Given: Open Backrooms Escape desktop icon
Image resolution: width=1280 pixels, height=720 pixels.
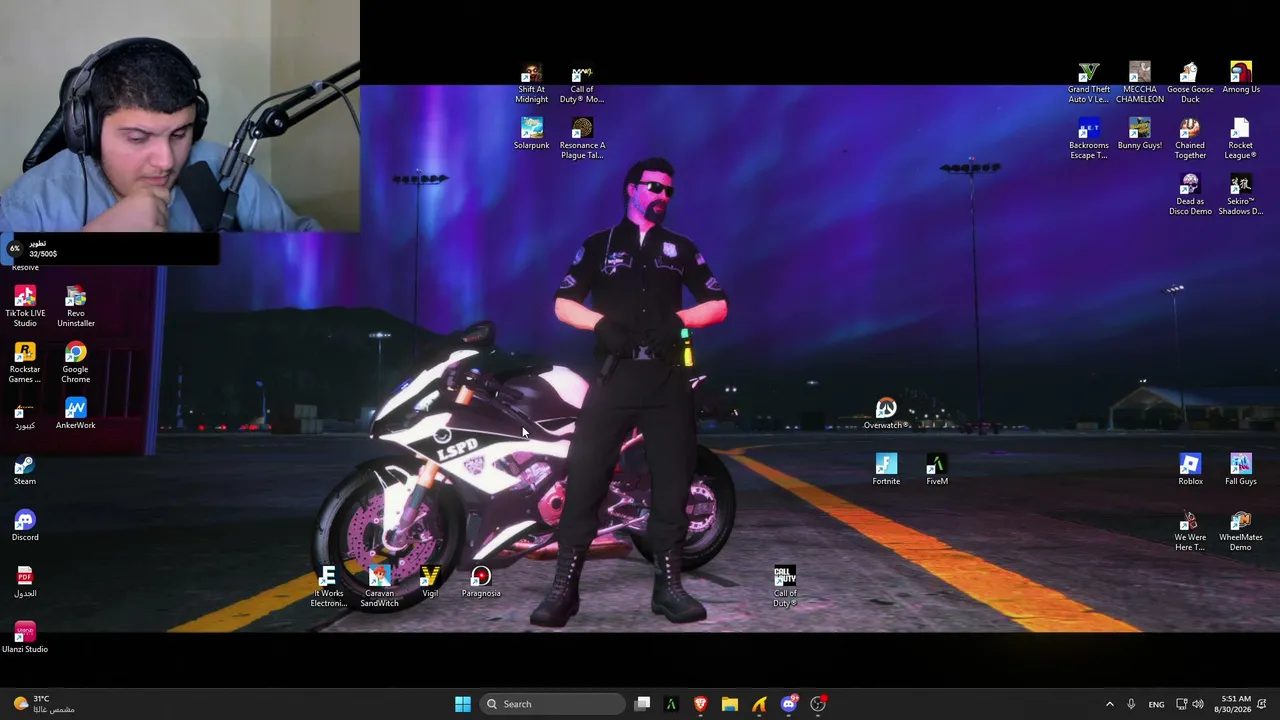Looking at the screenshot, I should tap(1089, 139).
